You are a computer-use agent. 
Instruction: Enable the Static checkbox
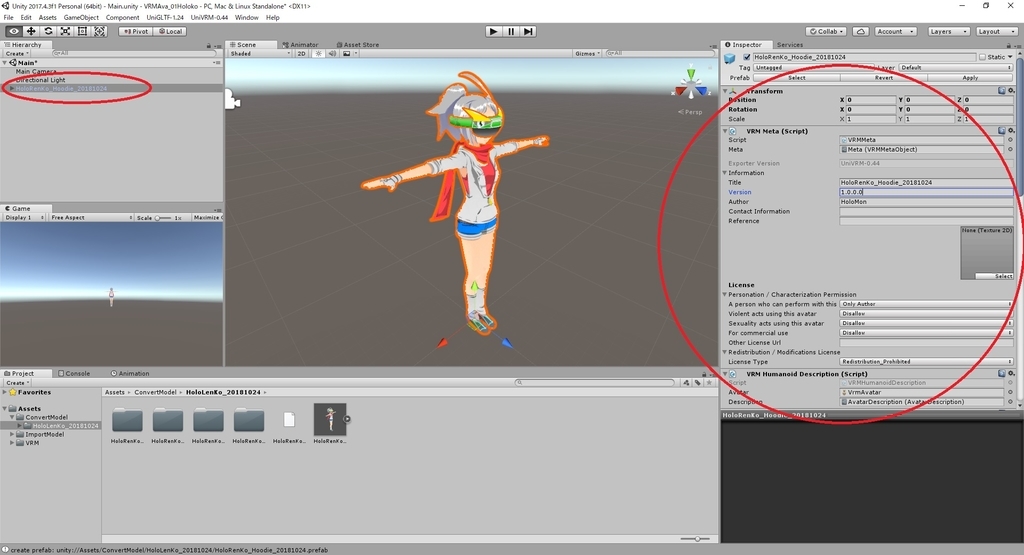[982, 57]
